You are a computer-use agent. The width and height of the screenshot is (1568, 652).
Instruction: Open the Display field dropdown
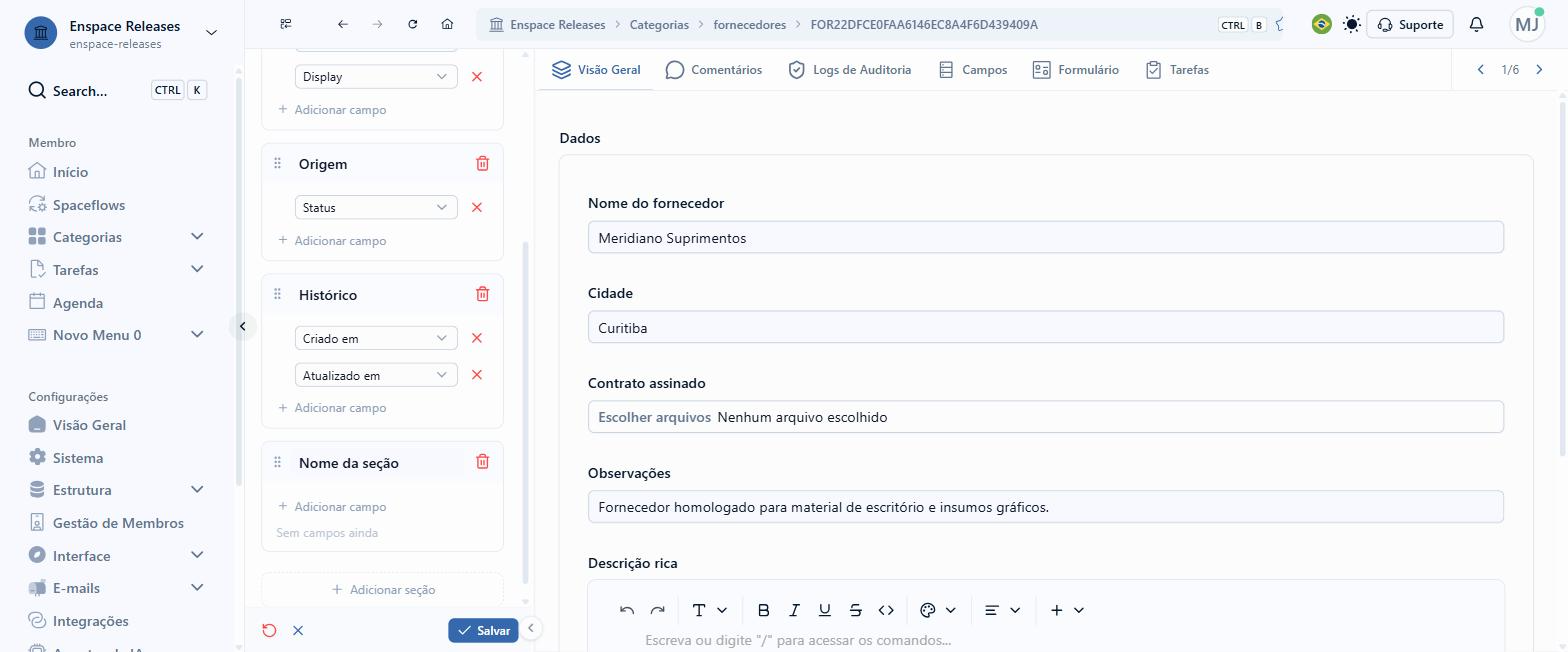pyautogui.click(x=376, y=77)
